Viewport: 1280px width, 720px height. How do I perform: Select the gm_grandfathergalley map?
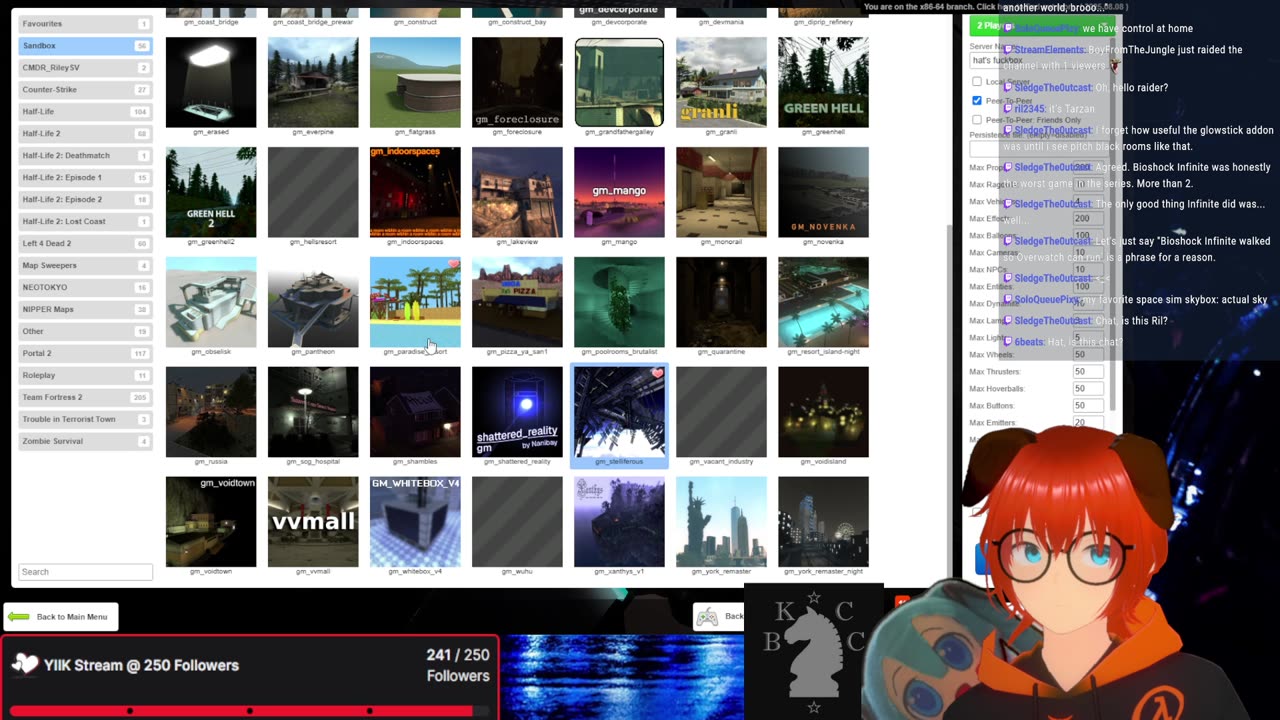point(619,82)
